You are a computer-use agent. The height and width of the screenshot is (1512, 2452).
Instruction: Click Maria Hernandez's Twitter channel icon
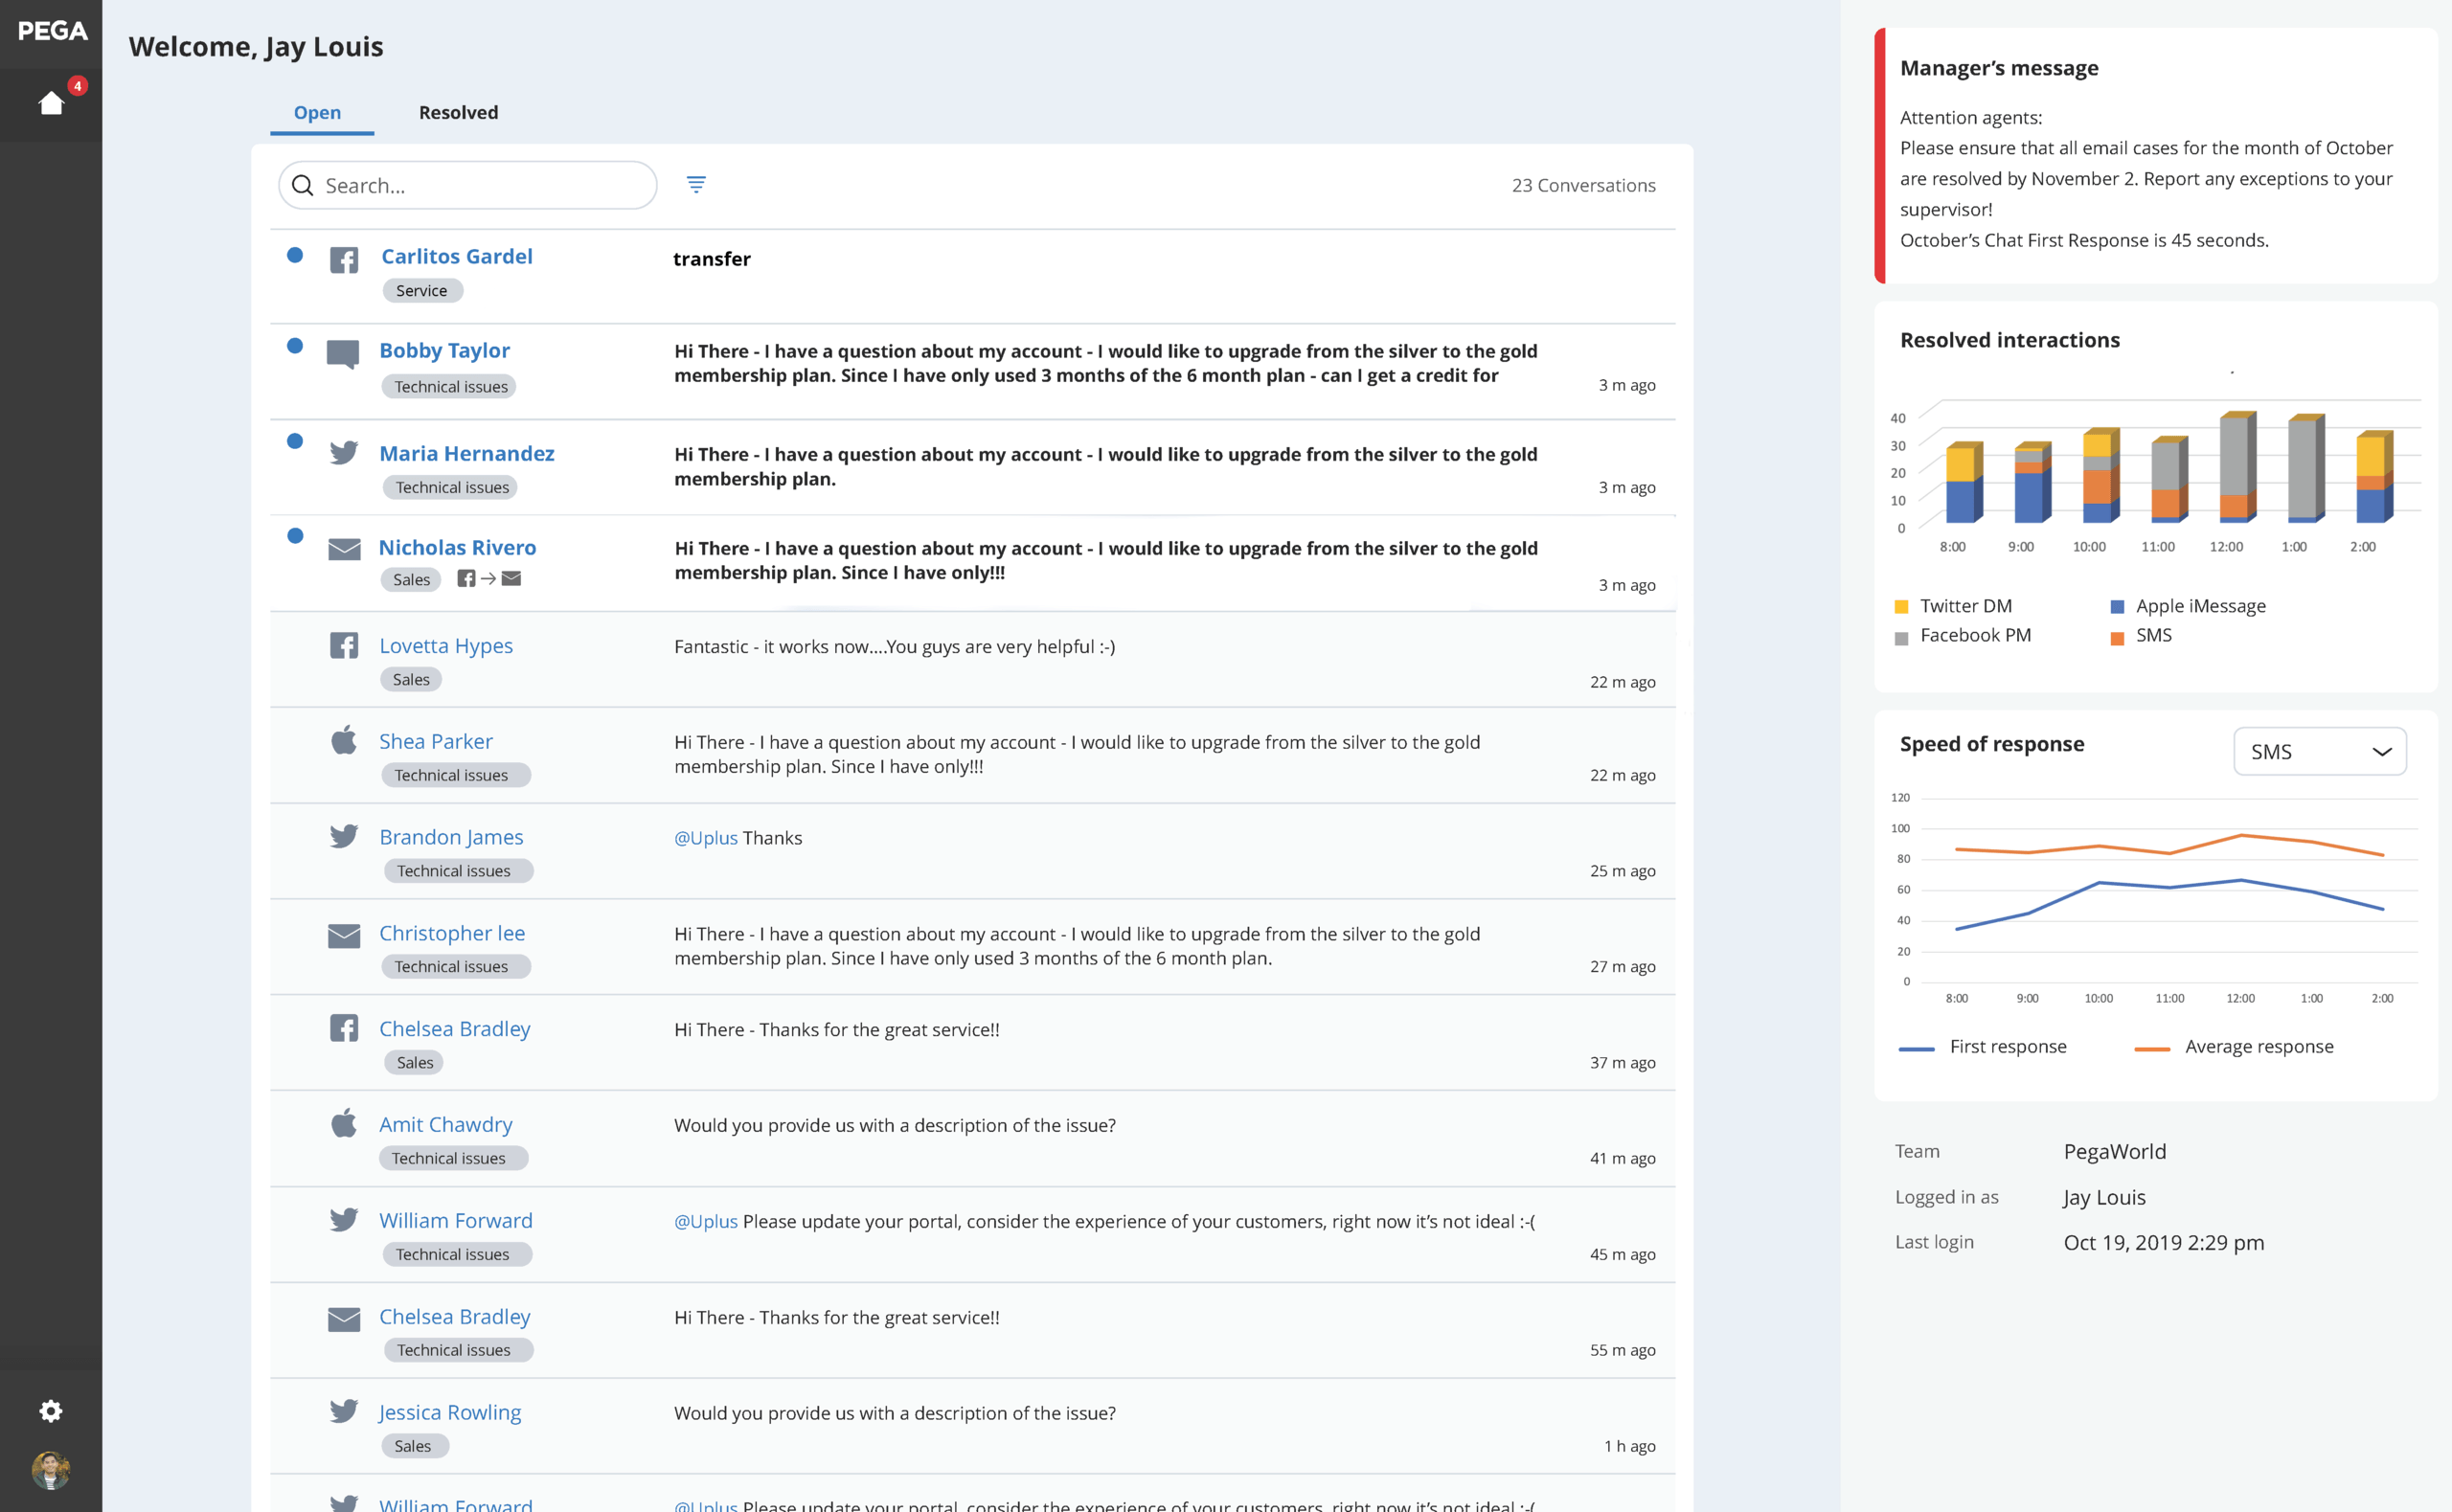coord(344,453)
